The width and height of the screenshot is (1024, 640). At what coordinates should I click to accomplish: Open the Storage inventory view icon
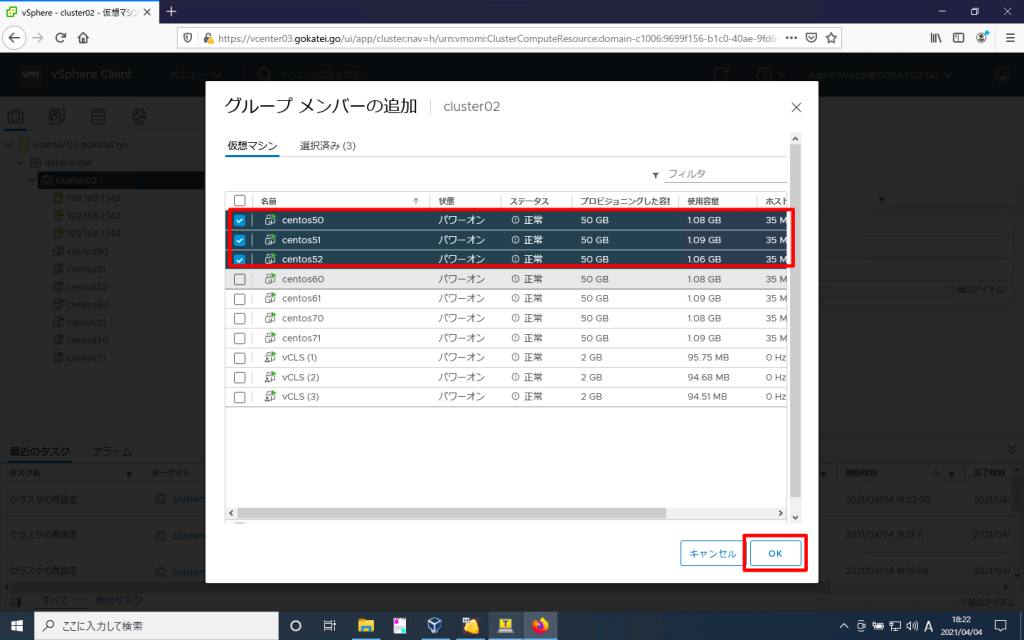pyautogui.click(x=98, y=115)
